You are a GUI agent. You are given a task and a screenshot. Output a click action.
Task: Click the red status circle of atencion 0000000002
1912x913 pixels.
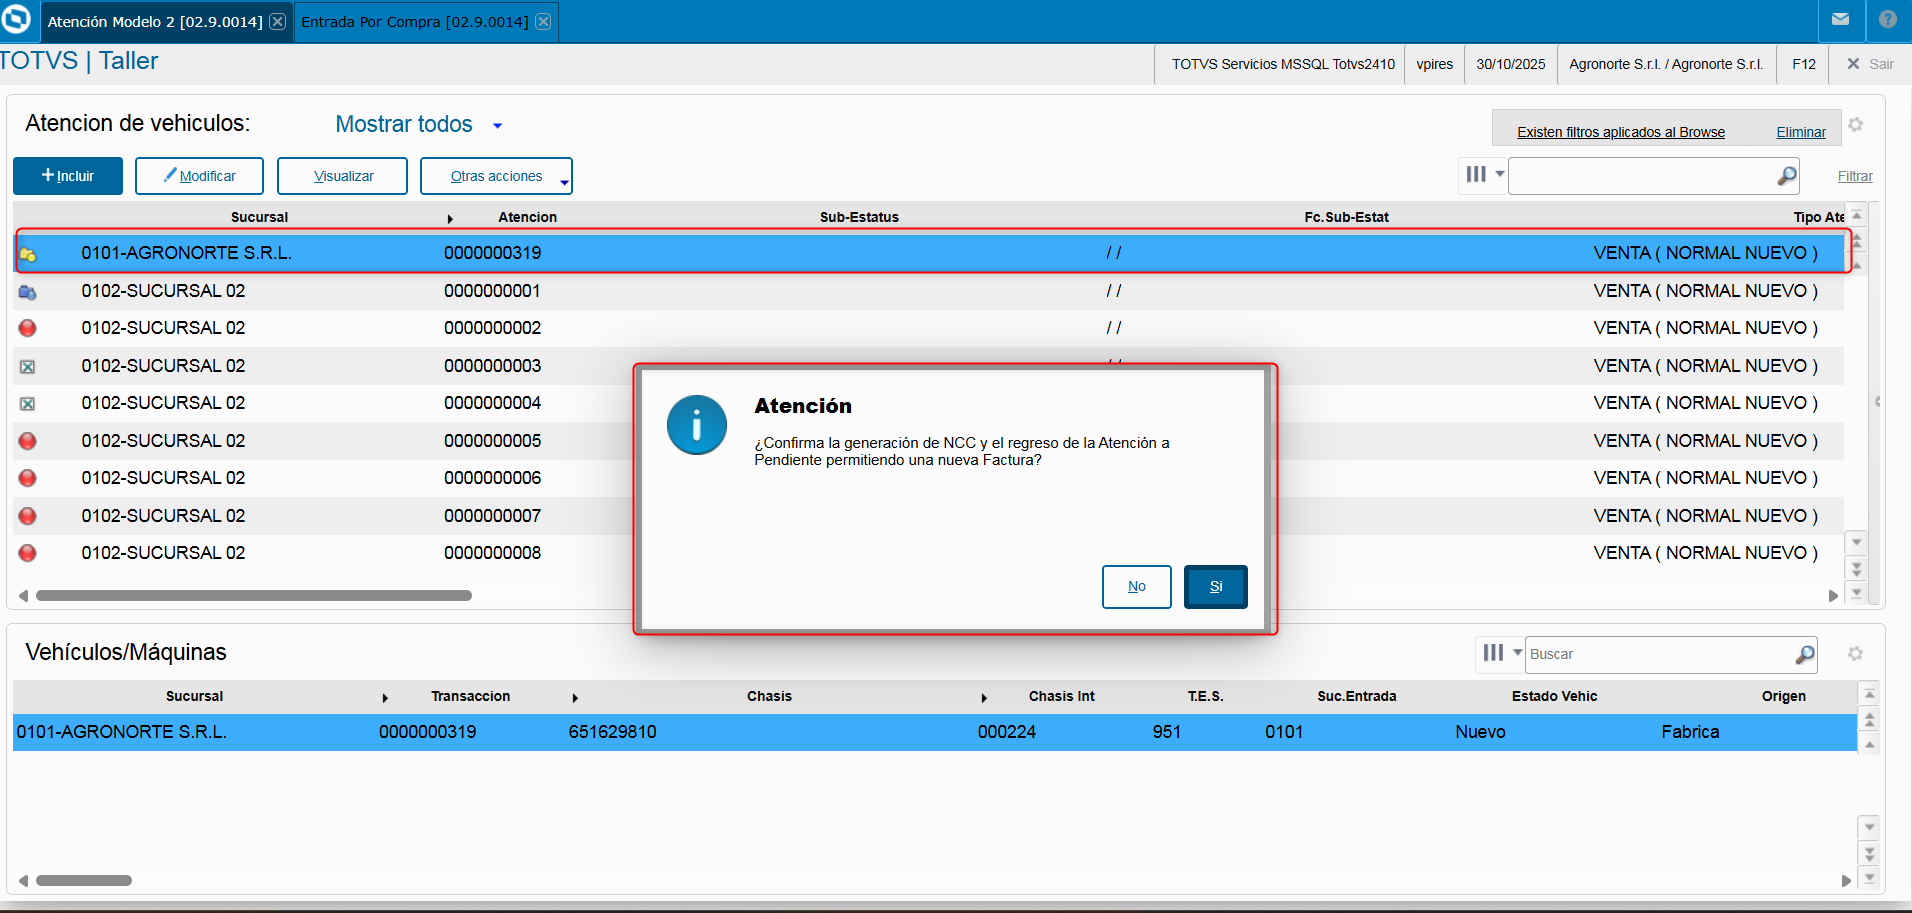(x=28, y=328)
